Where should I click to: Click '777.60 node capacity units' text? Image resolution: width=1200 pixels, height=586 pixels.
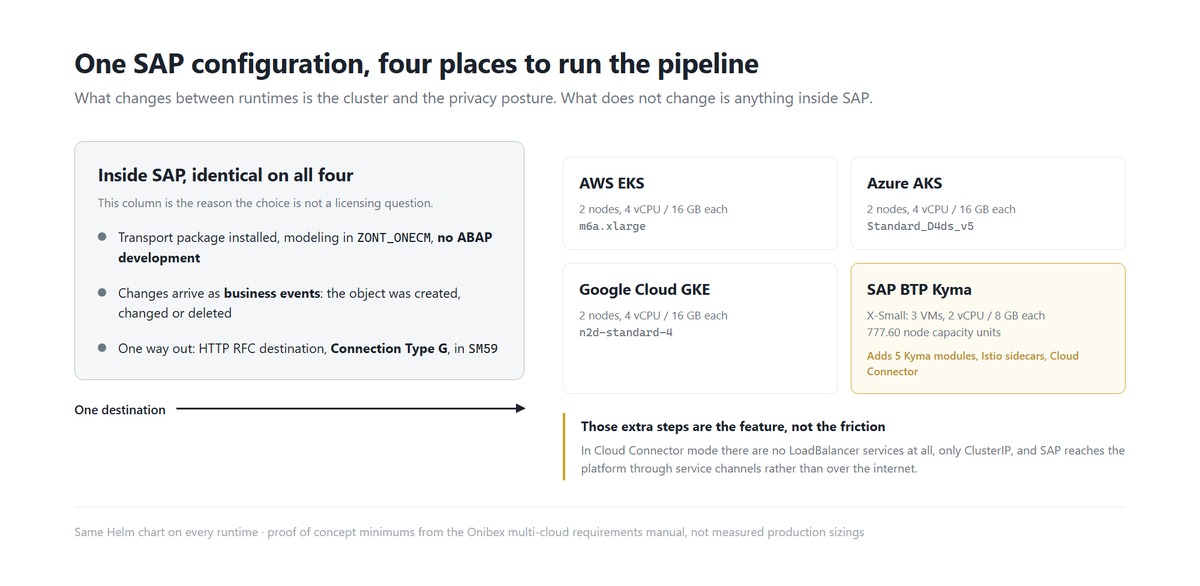[934, 332]
